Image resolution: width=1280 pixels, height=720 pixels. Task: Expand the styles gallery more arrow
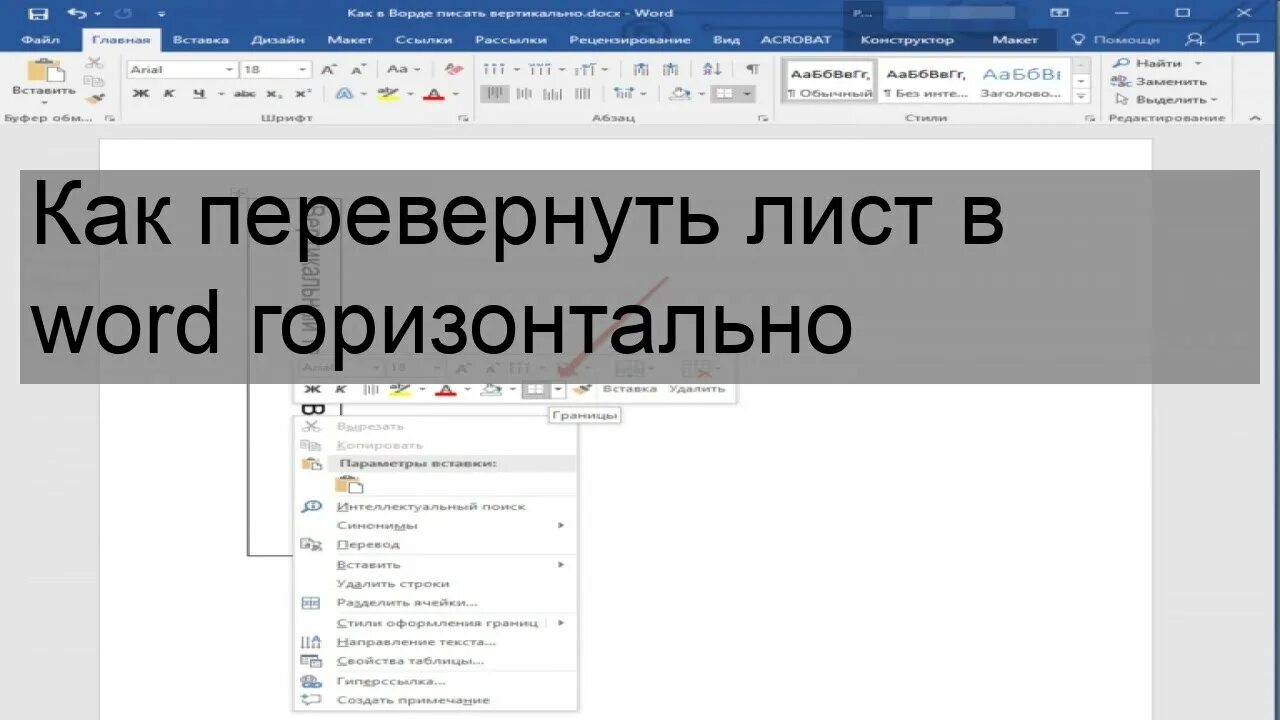pyautogui.click(x=1081, y=96)
